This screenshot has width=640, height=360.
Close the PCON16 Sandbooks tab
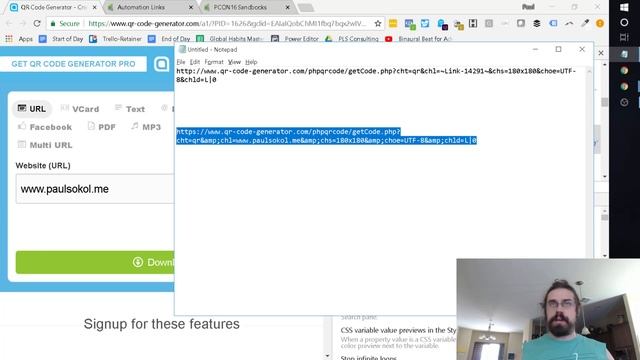click(x=287, y=7)
